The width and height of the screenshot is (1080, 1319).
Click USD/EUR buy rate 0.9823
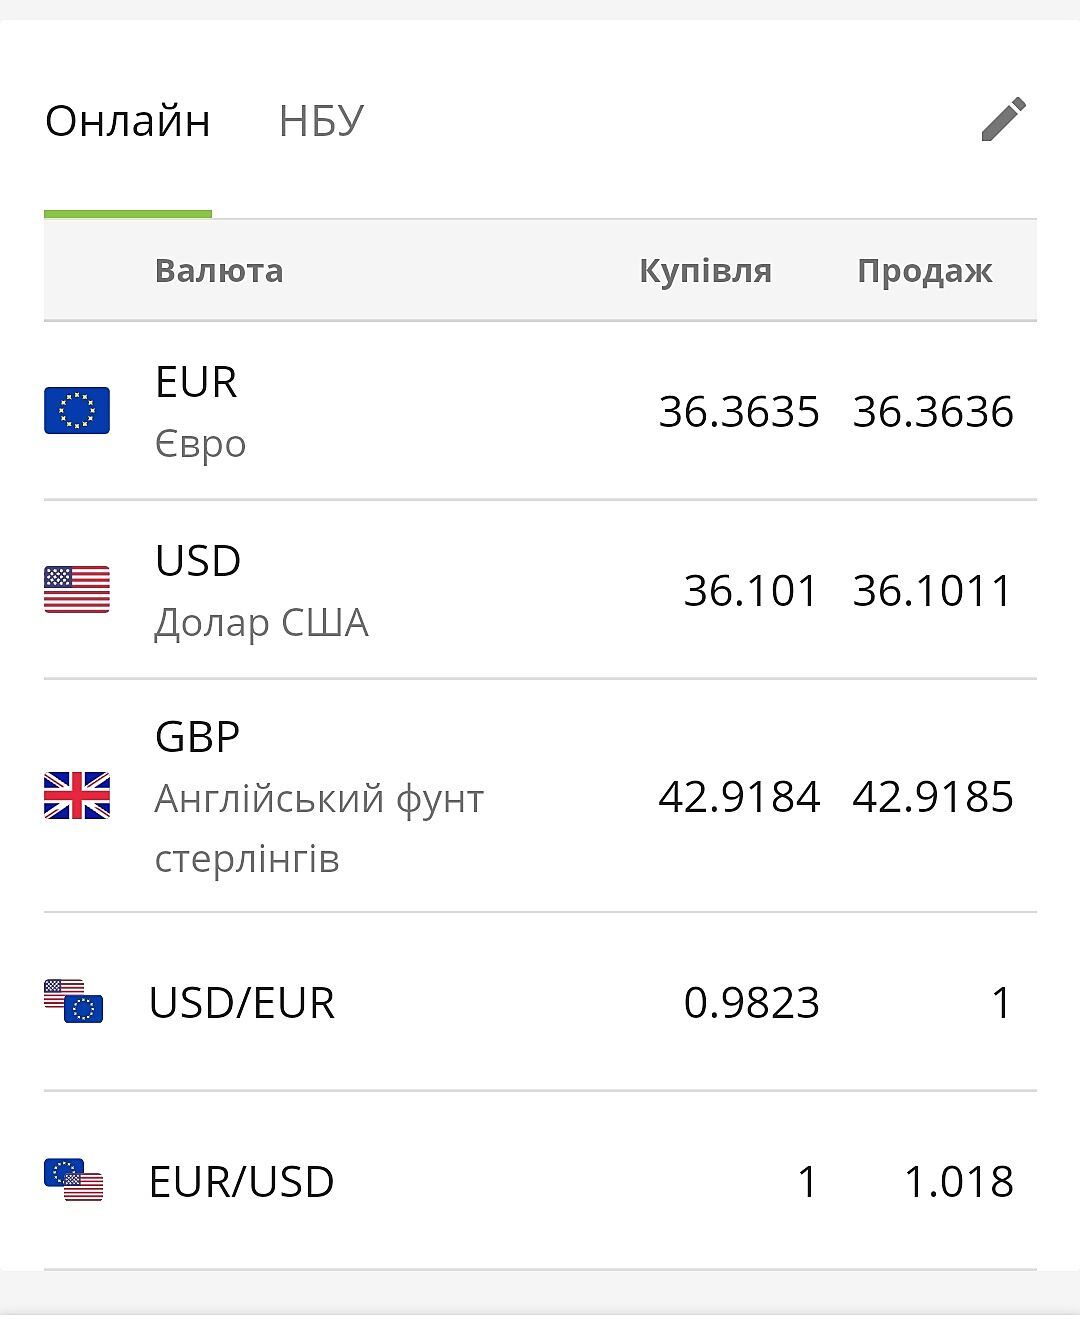tap(751, 1003)
